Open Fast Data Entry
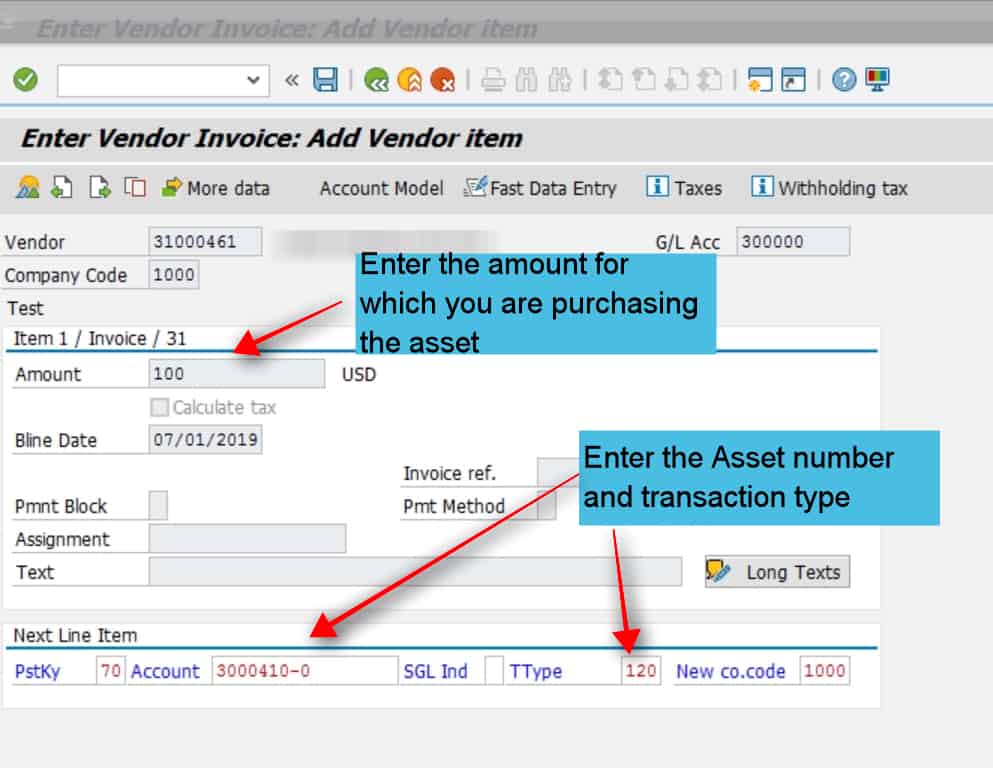This screenshot has height=768, width=993. tap(540, 188)
